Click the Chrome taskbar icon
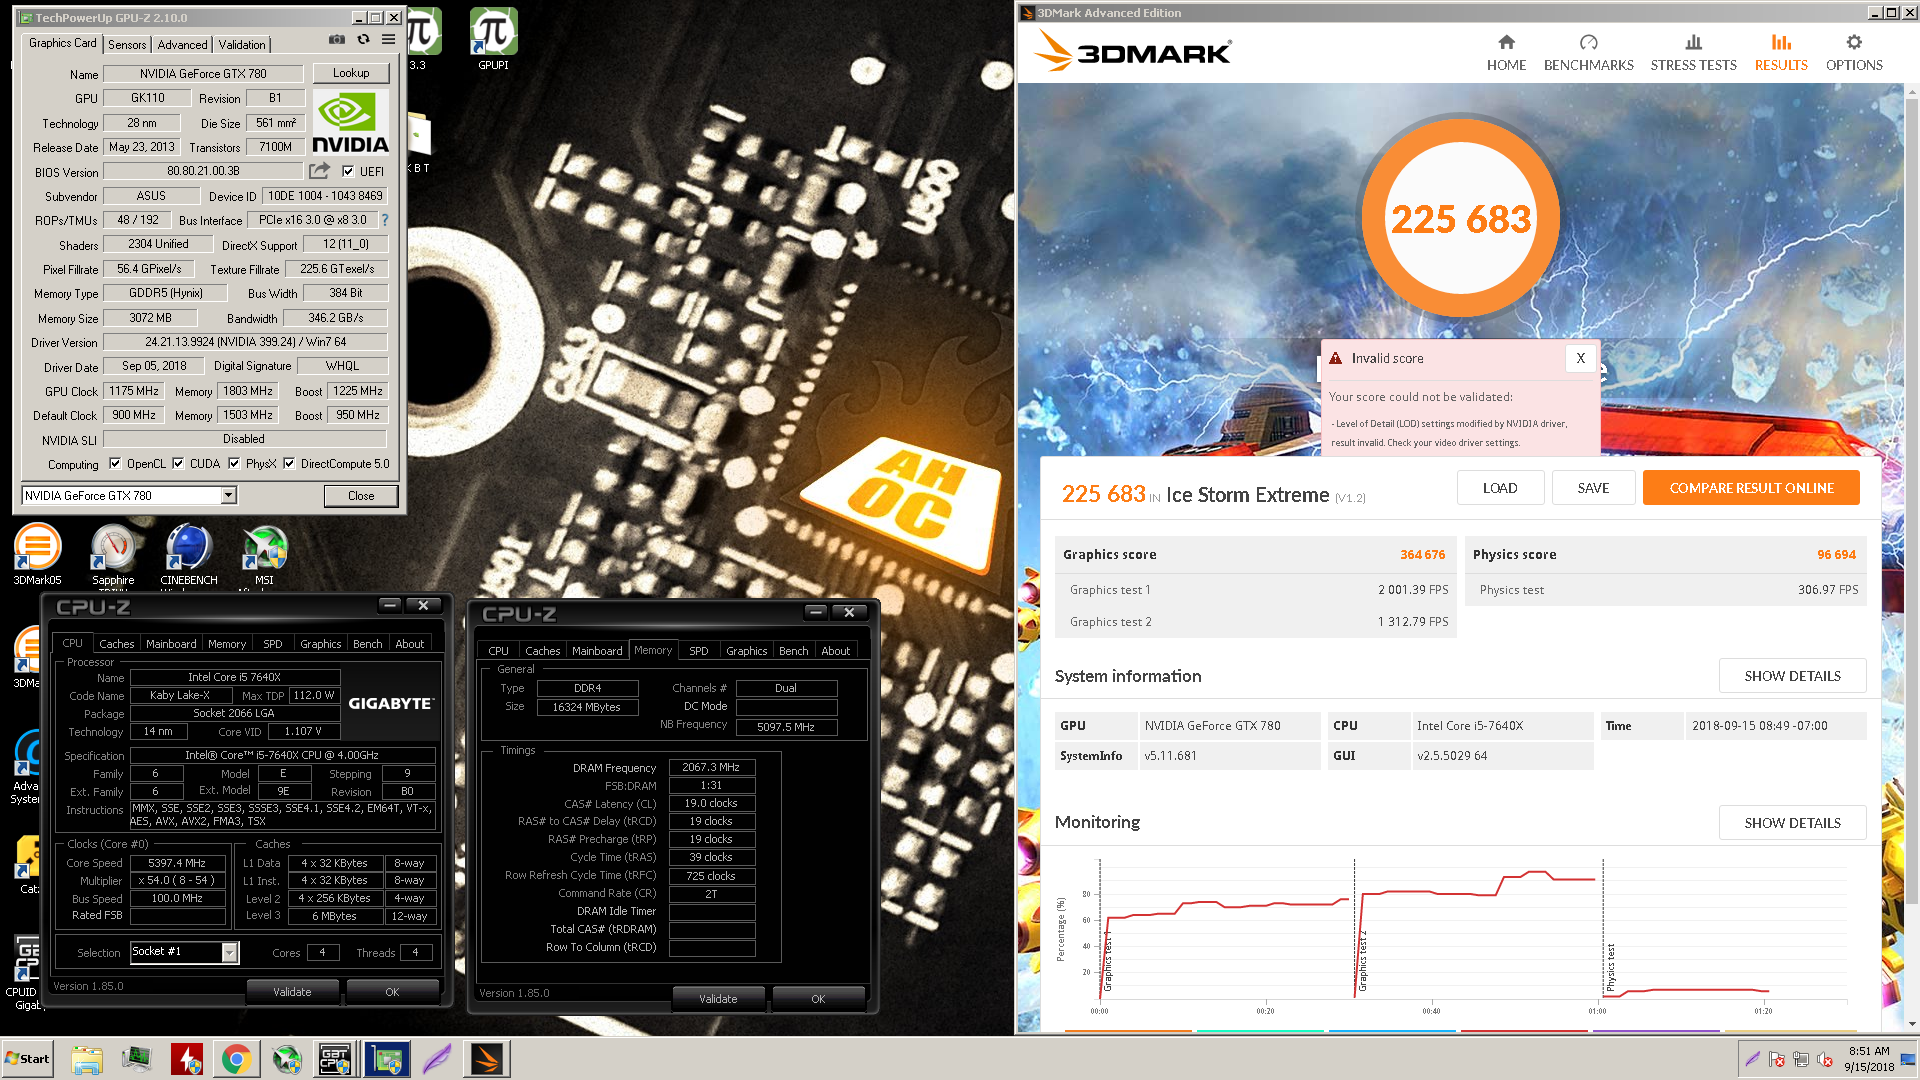1920x1080 pixels. [x=236, y=1059]
